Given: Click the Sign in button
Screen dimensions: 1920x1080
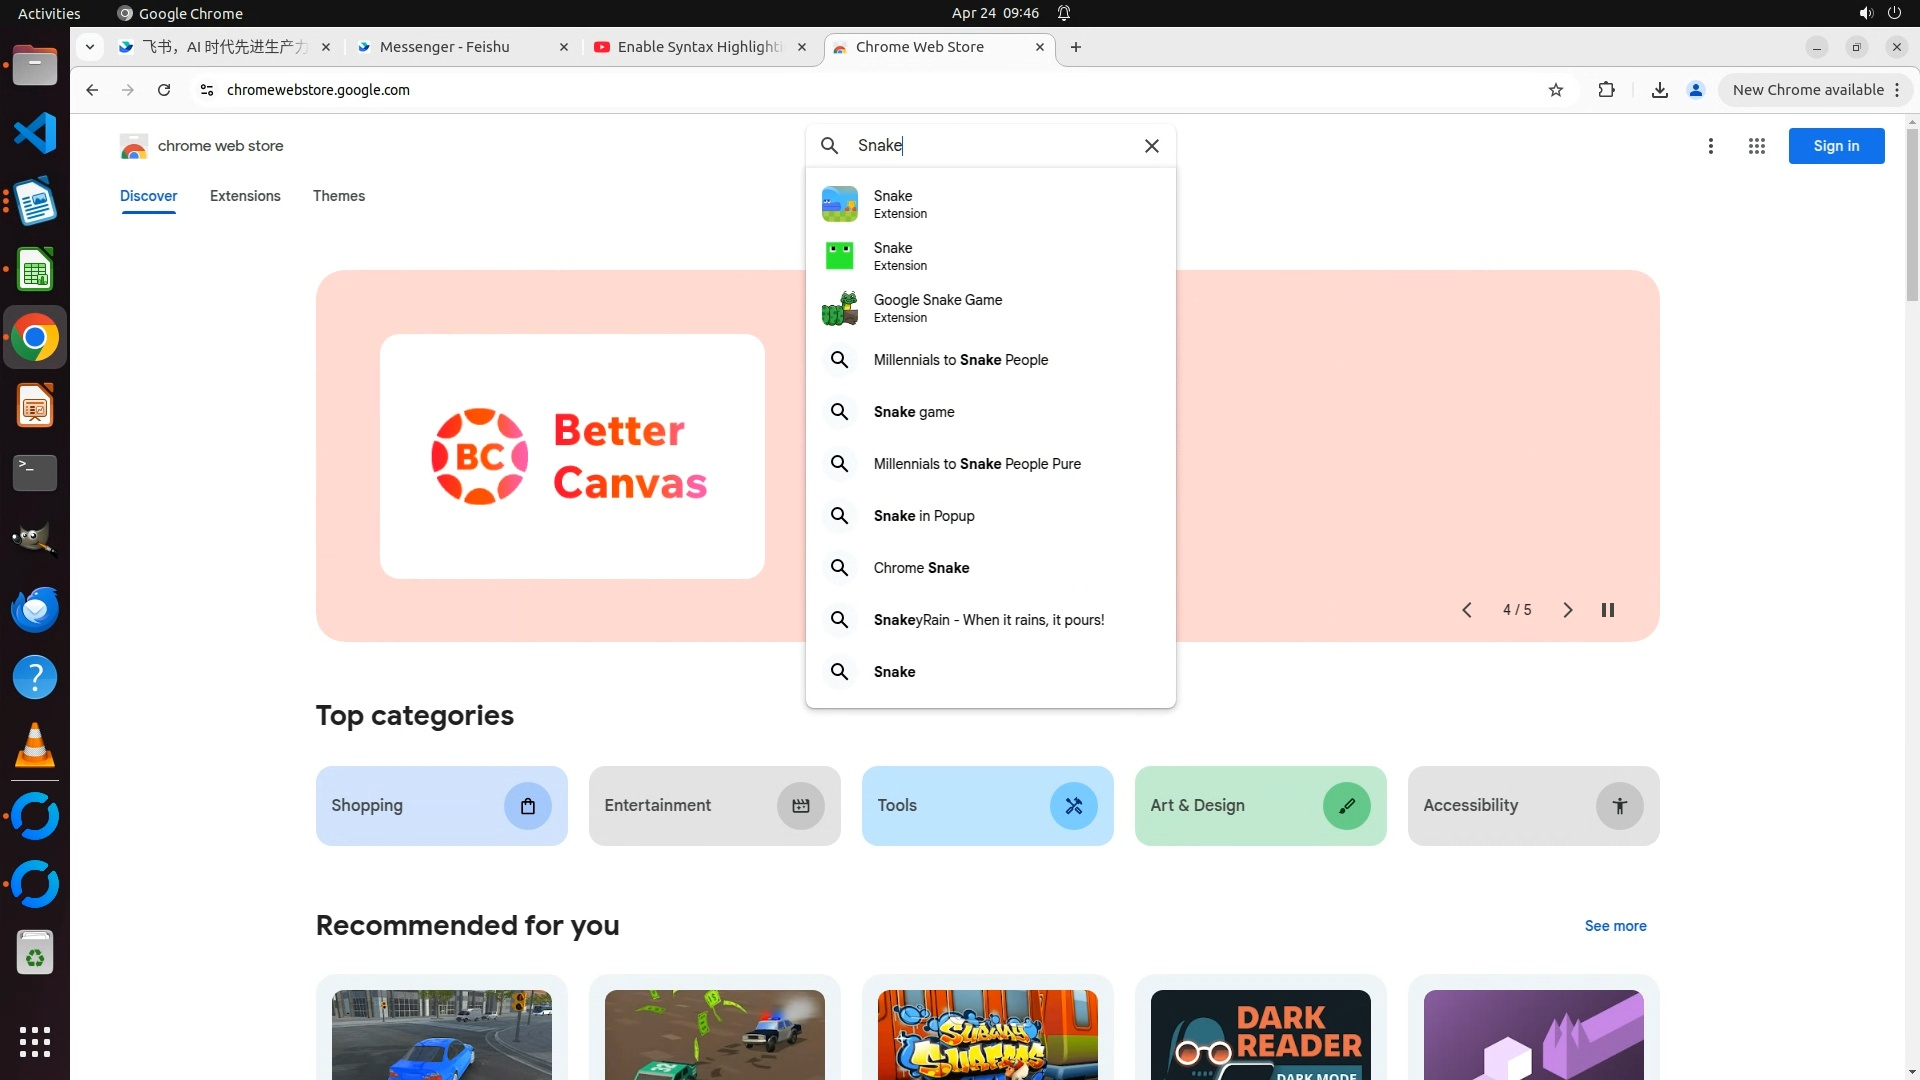Looking at the screenshot, I should point(1835,146).
